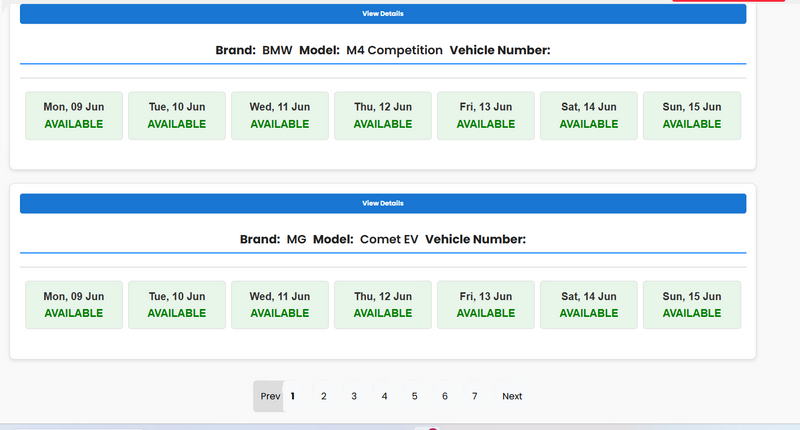Go to page 6 of vehicle list

point(445,396)
